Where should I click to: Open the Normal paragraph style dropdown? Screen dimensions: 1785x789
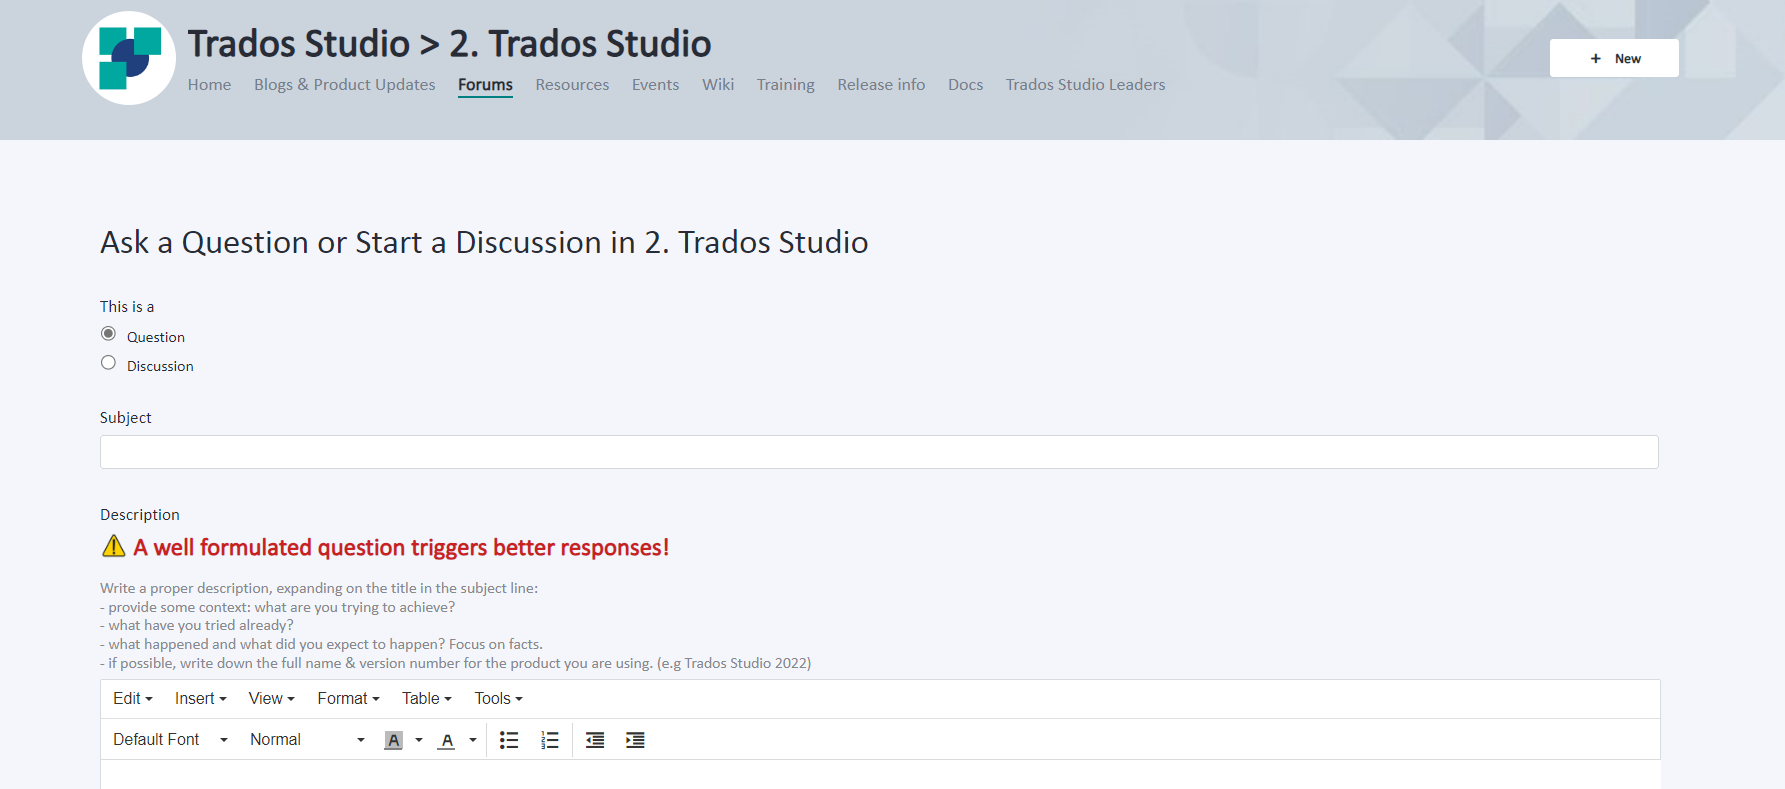tap(308, 740)
